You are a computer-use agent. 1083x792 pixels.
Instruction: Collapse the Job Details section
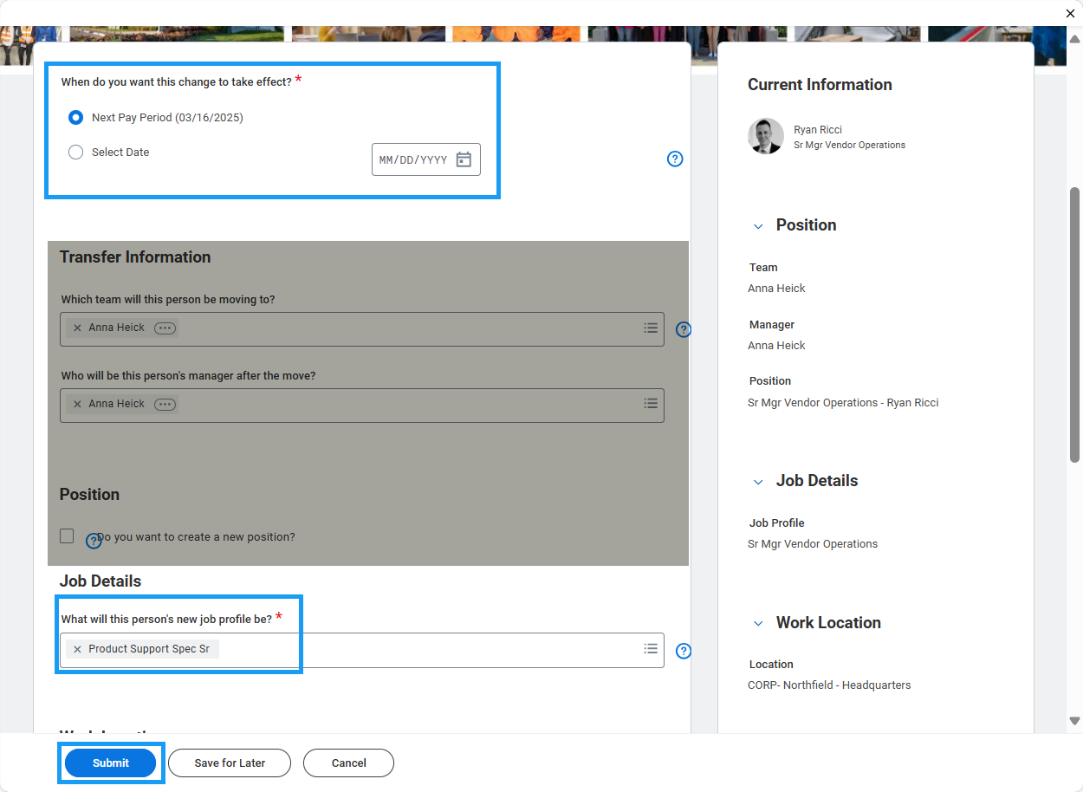tap(758, 481)
